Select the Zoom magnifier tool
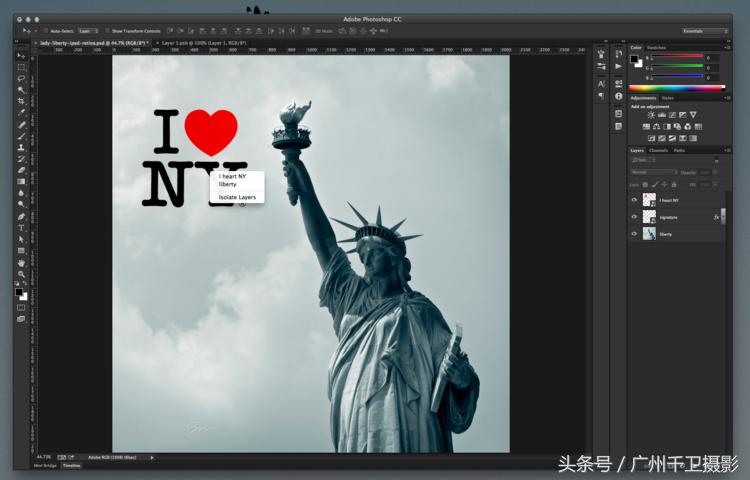750x480 pixels. pyautogui.click(x=21, y=274)
